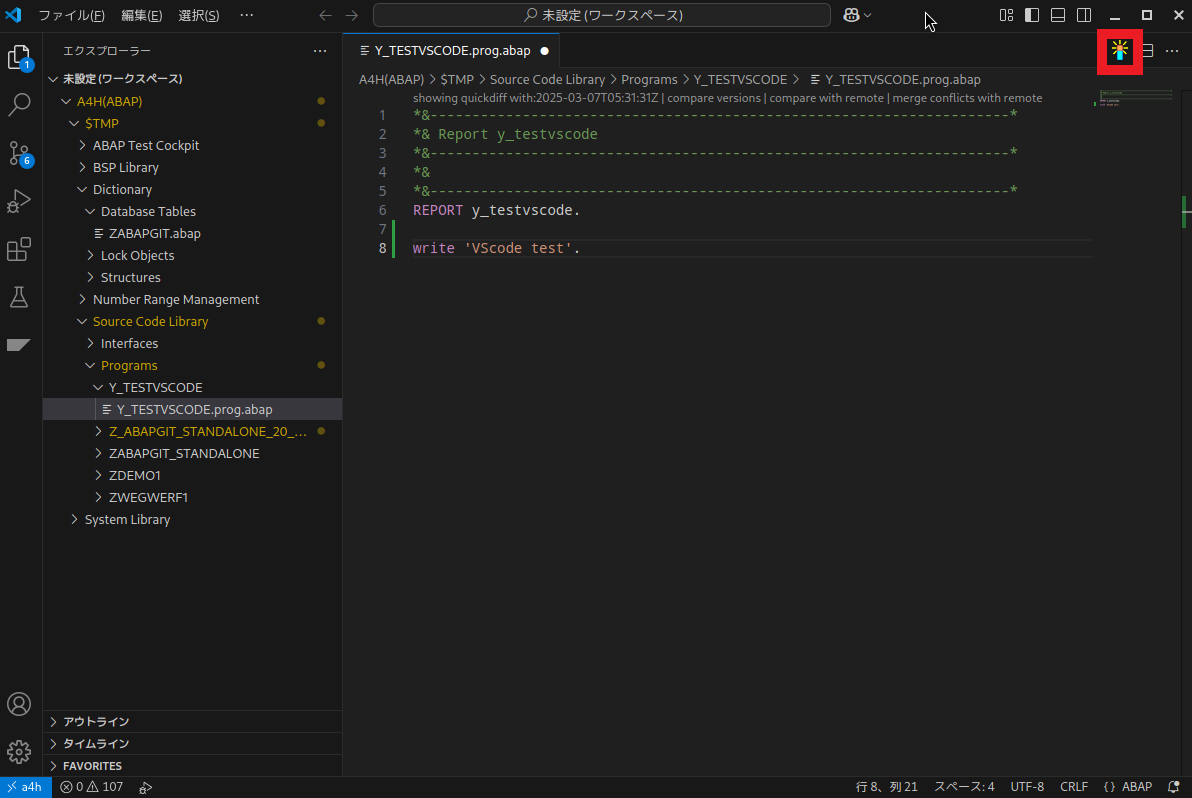Screen dimensions: 1192x798
Task: Toggle the panel visibility
Action: point(1057,15)
